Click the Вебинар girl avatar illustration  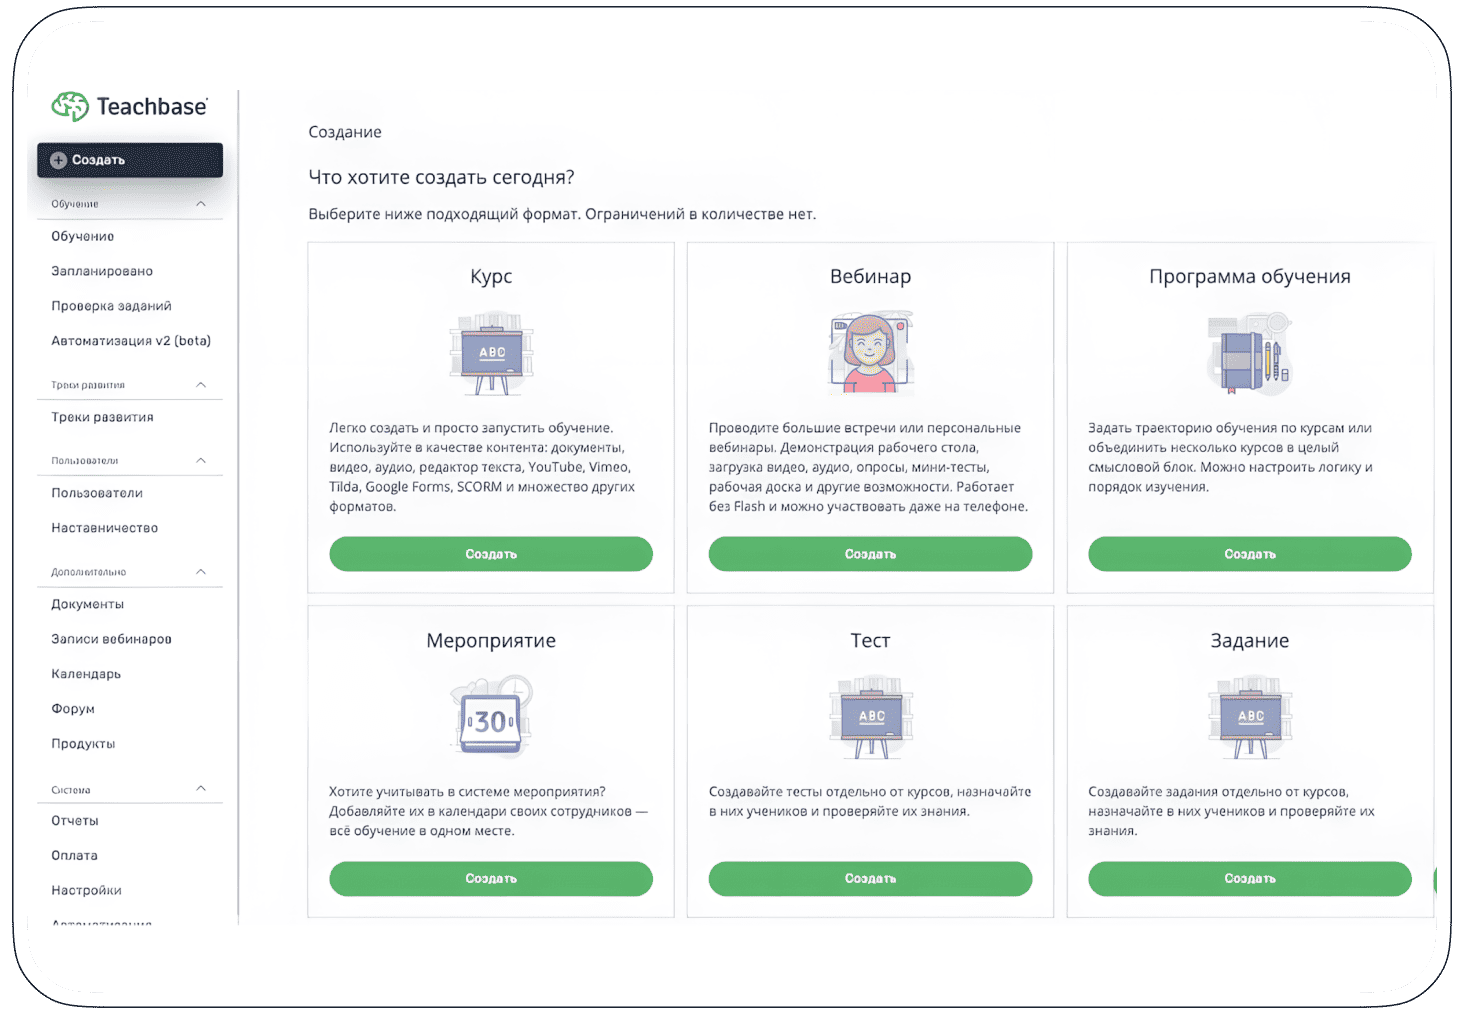coord(870,354)
